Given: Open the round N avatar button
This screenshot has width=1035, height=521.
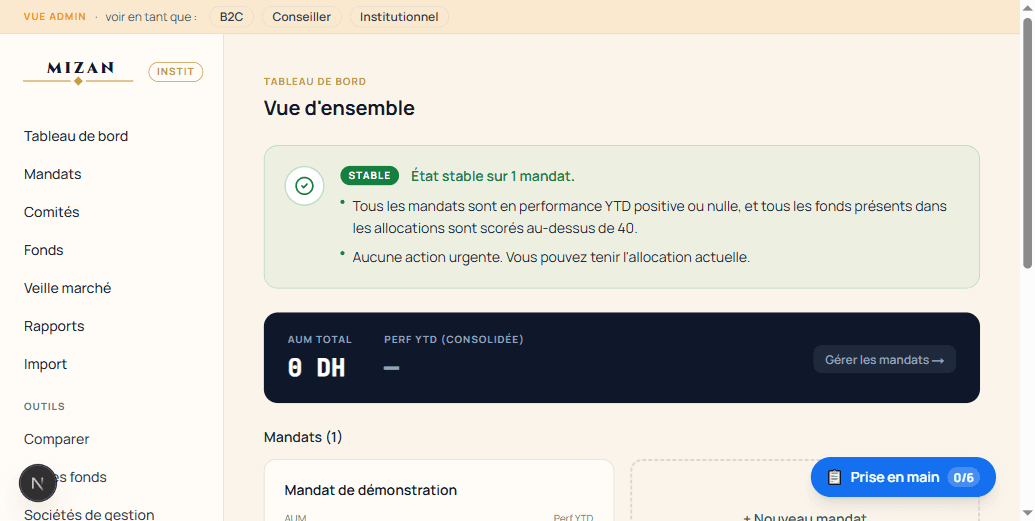Looking at the screenshot, I should point(38,483).
